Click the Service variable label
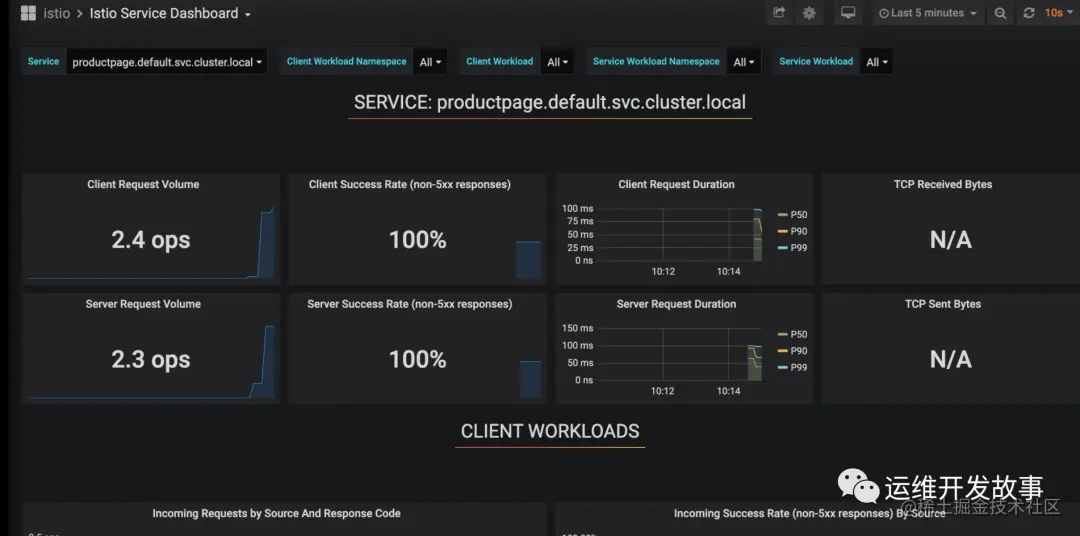 point(43,61)
